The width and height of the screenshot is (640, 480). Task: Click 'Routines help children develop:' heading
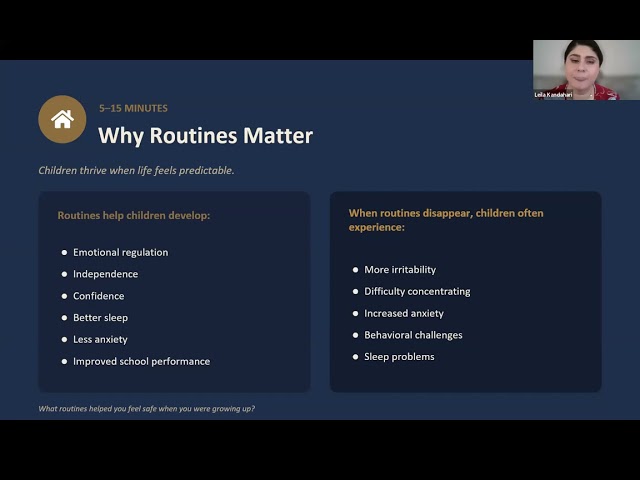point(134,215)
